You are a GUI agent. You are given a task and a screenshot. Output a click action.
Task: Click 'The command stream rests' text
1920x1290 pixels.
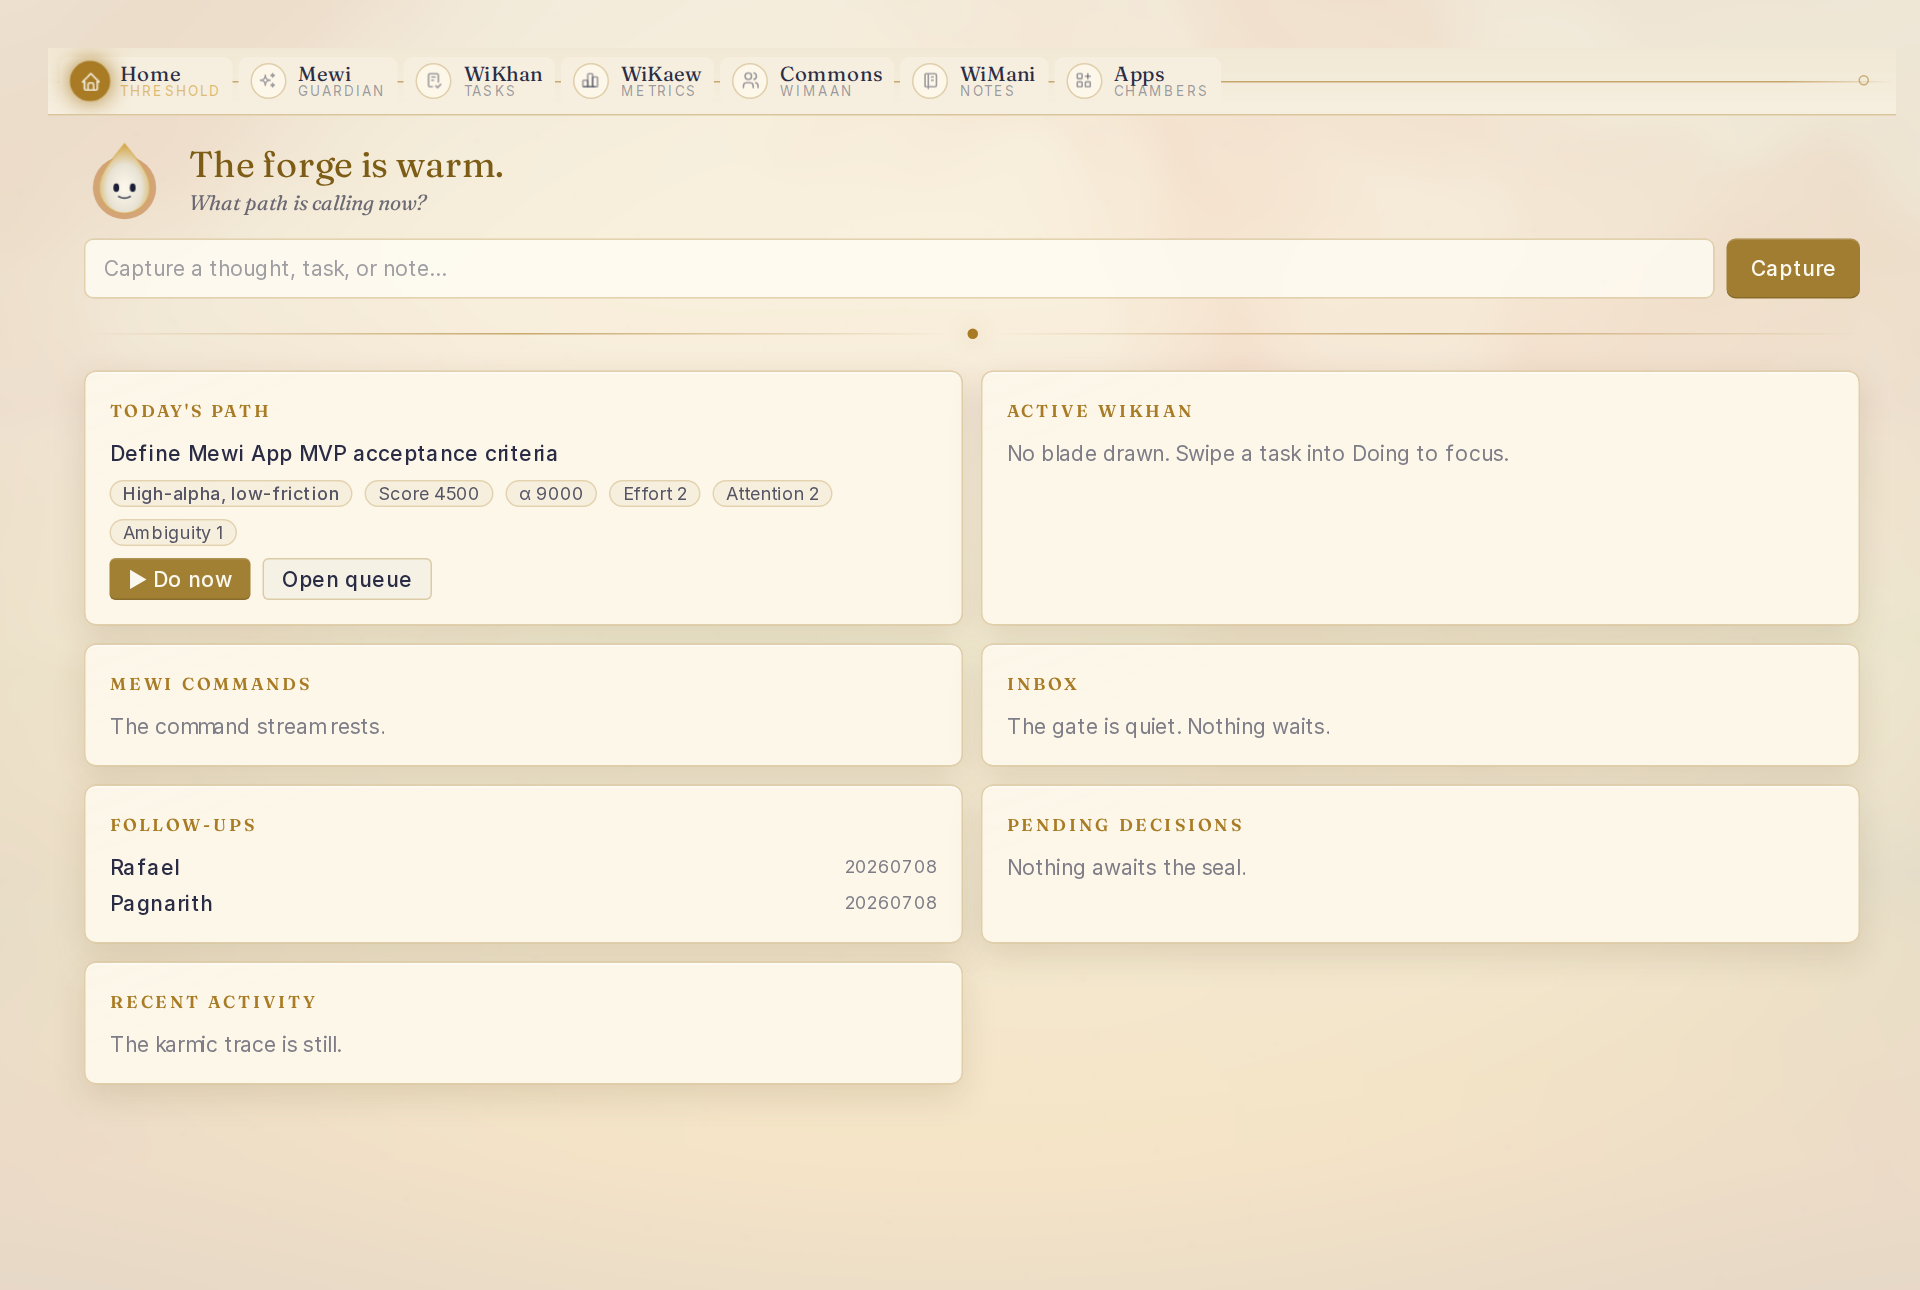(248, 726)
